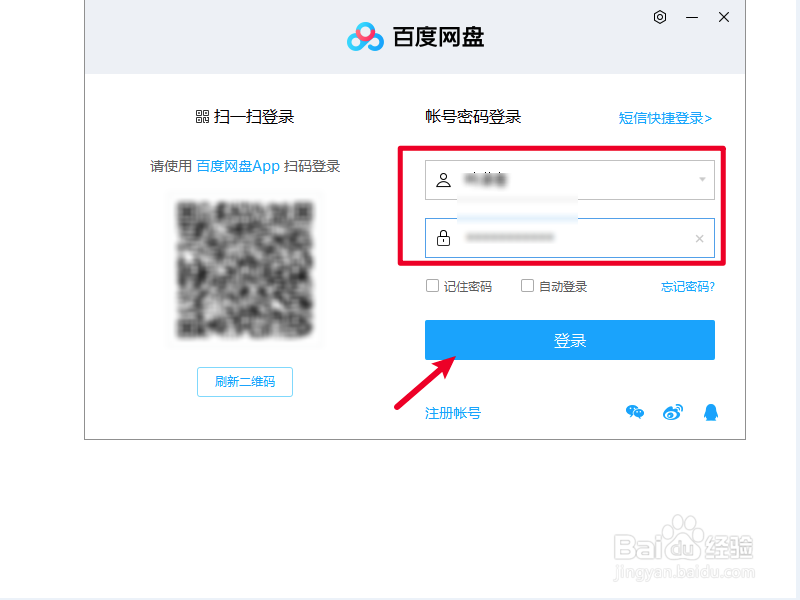The image size is (800, 600).
Task: Click the 刷新二维码 button
Action: point(245,382)
